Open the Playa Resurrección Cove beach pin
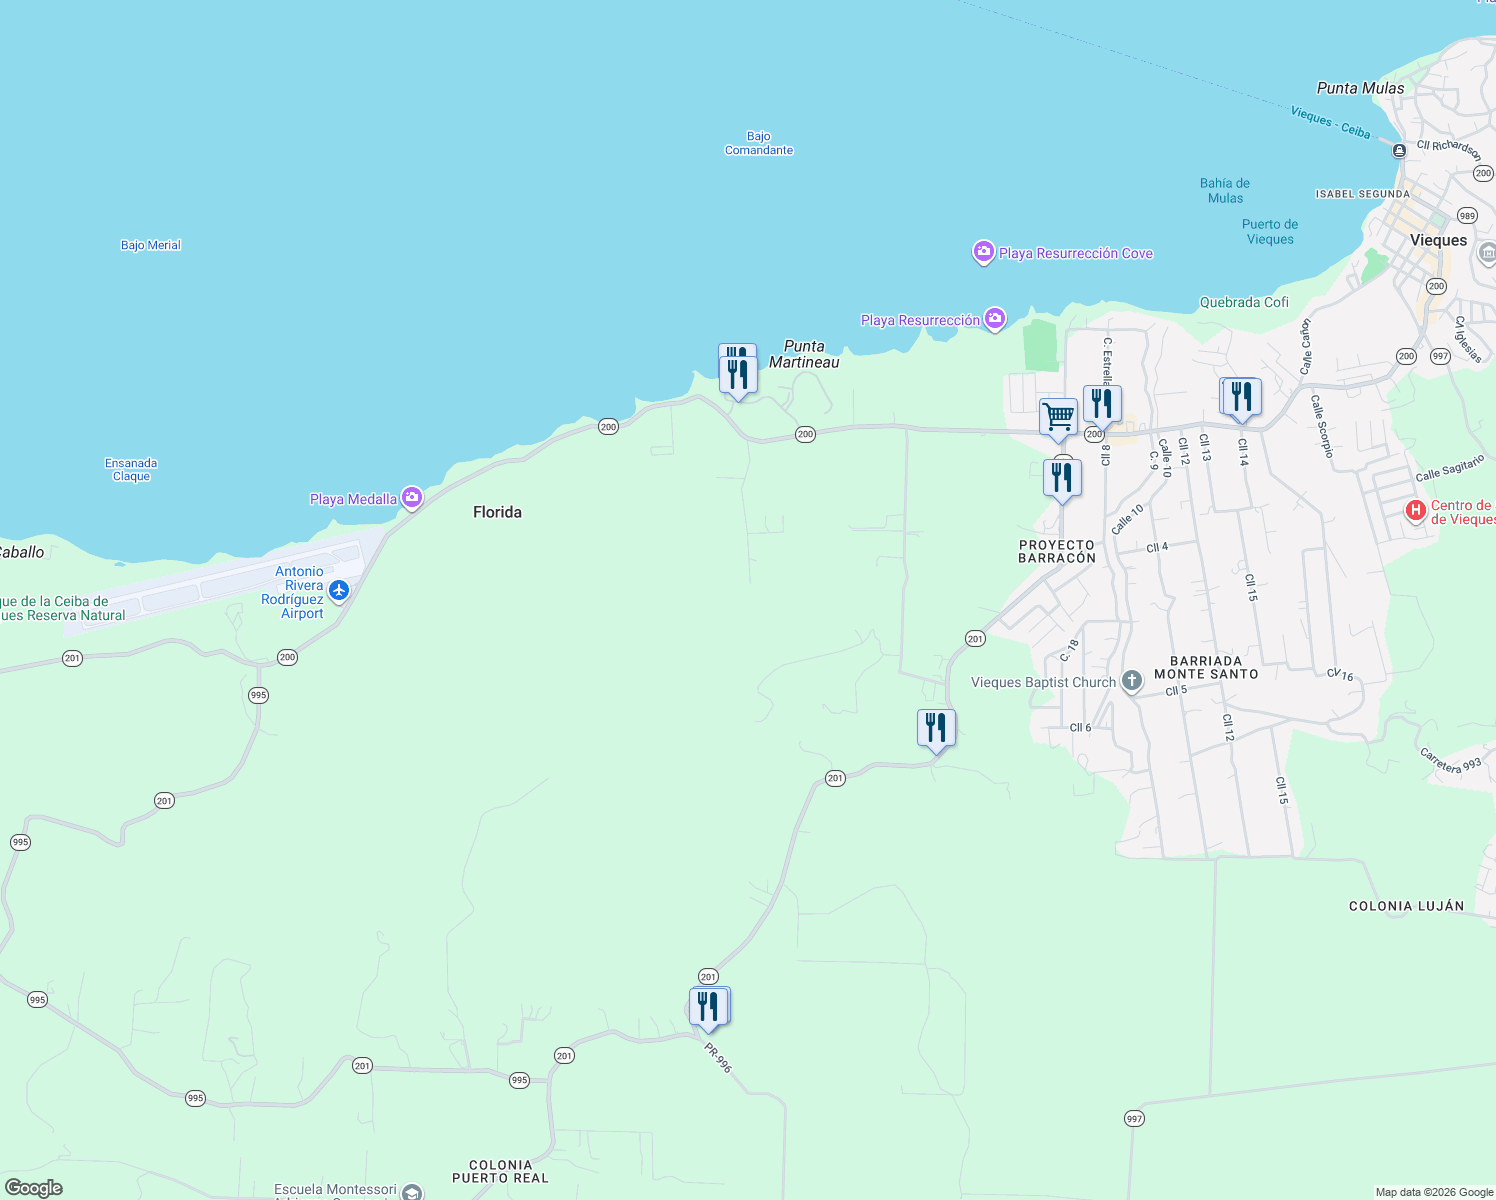Viewport: 1496px width, 1200px height. coord(983,253)
